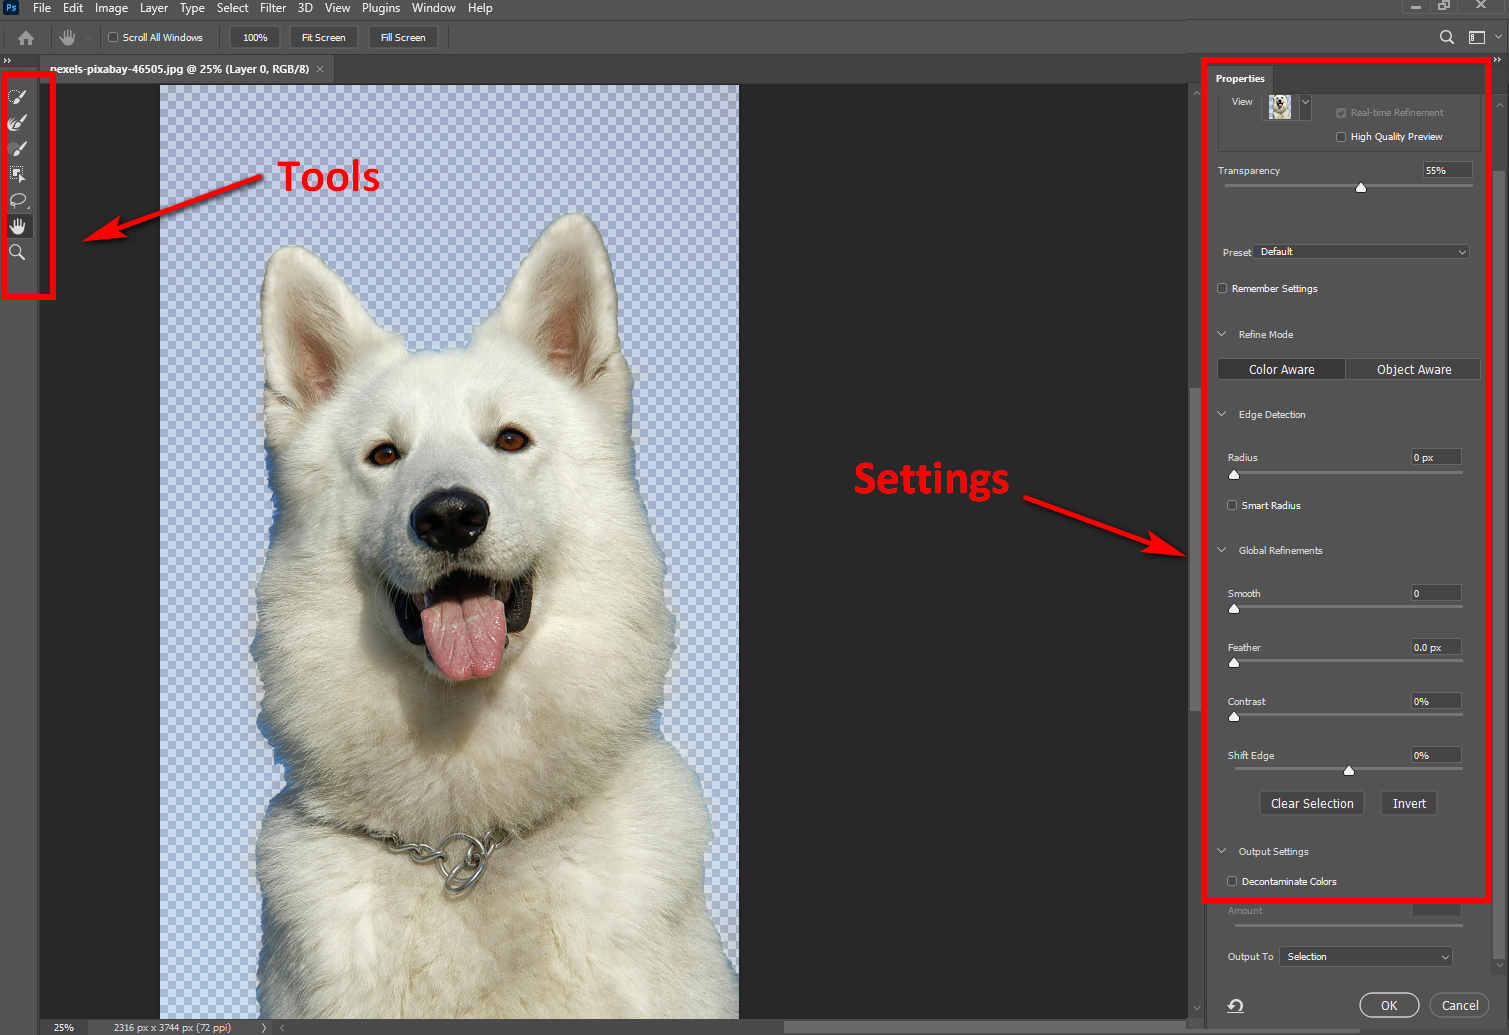Screen dimensions: 1509x1035
Task: Click the 100% zoom button
Action: pos(255,37)
